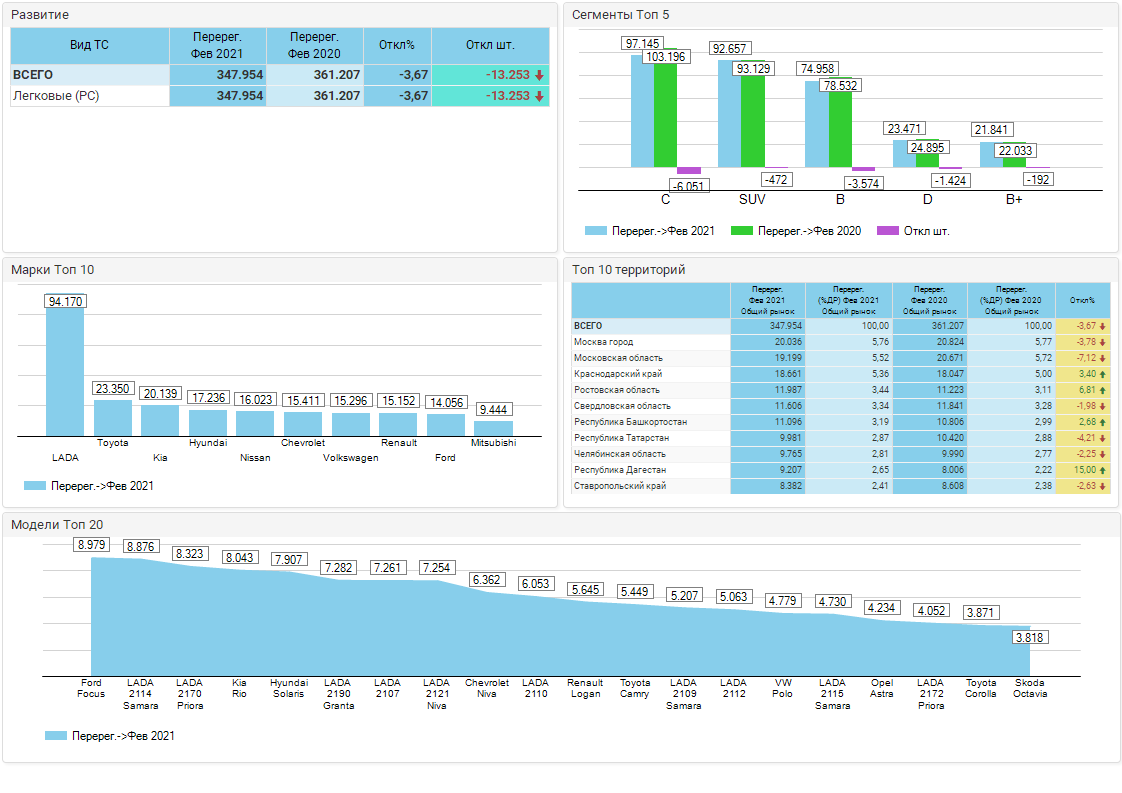Click the Откл шт. column header

click(490, 46)
